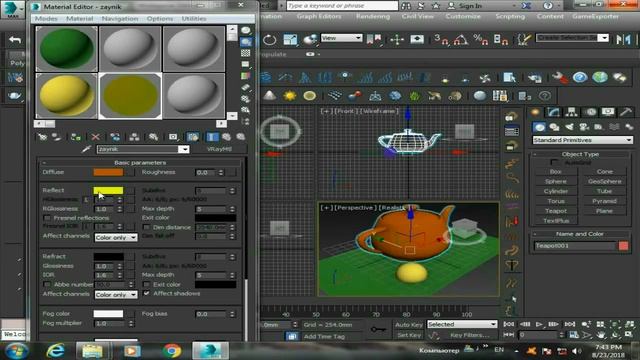640x360 pixels.
Task: Open the Modify tab in command panel
Action: click(553, 112)
